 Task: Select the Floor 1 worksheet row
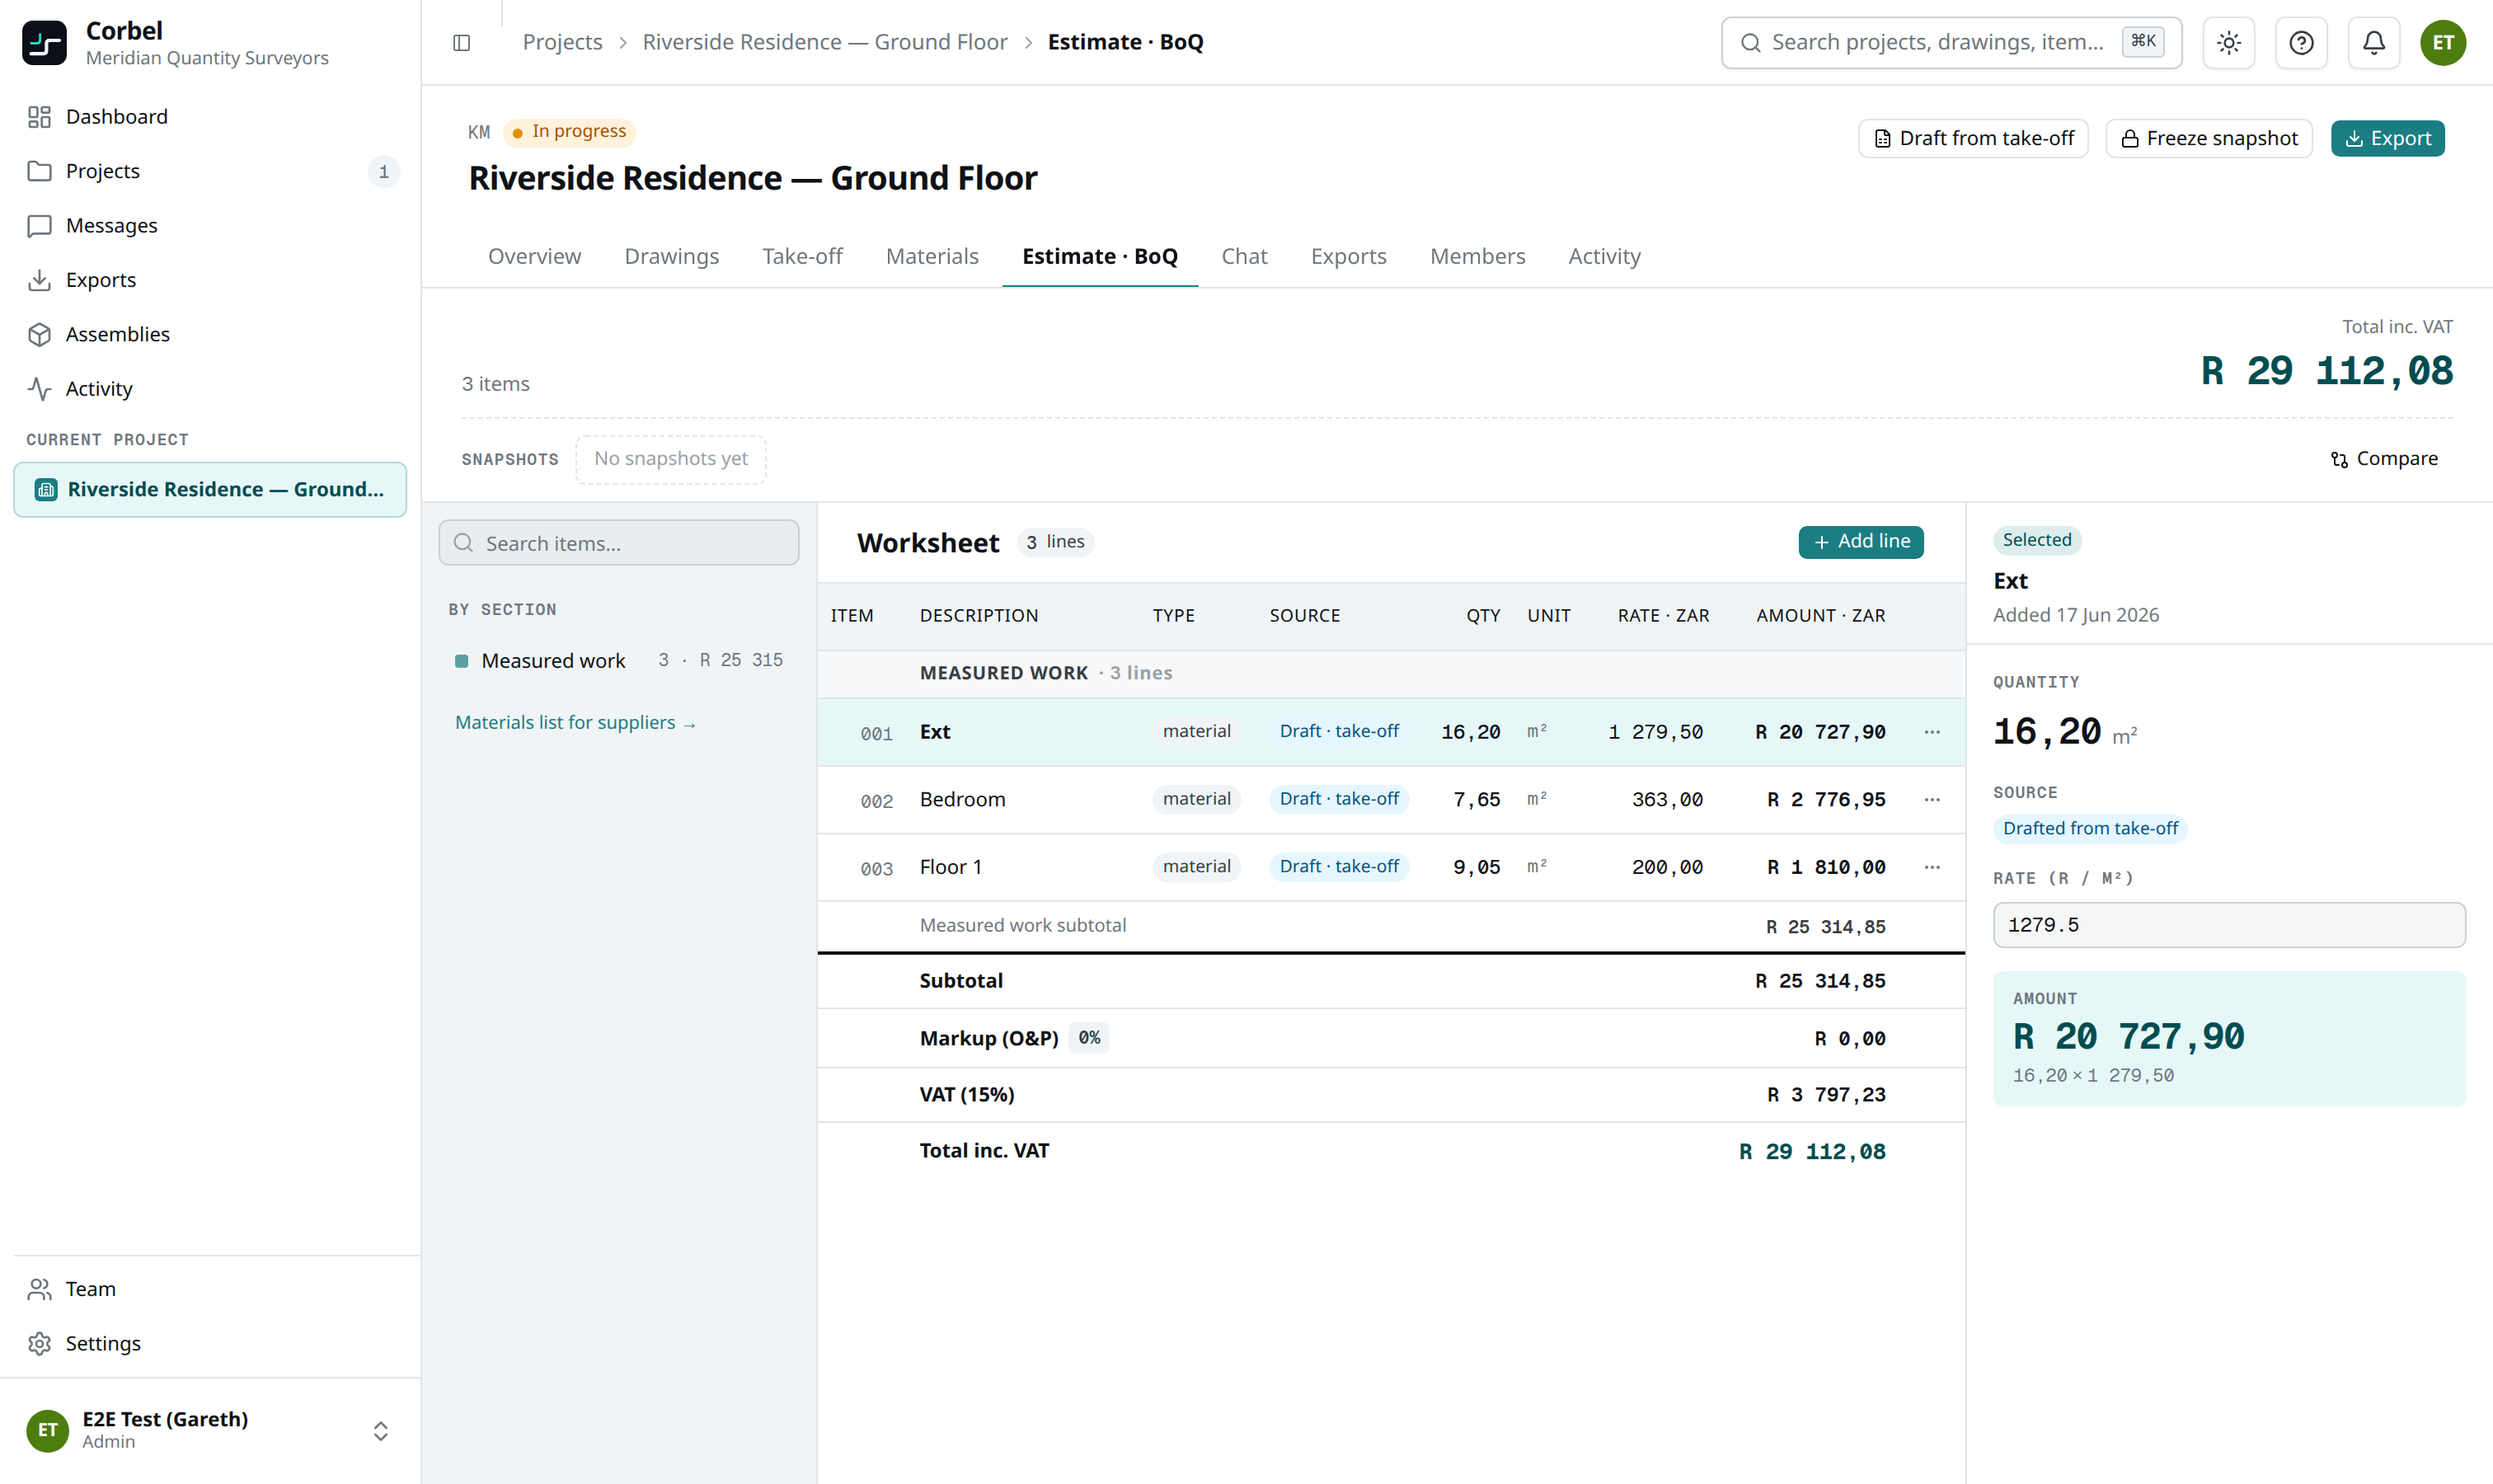[1390, 867]
